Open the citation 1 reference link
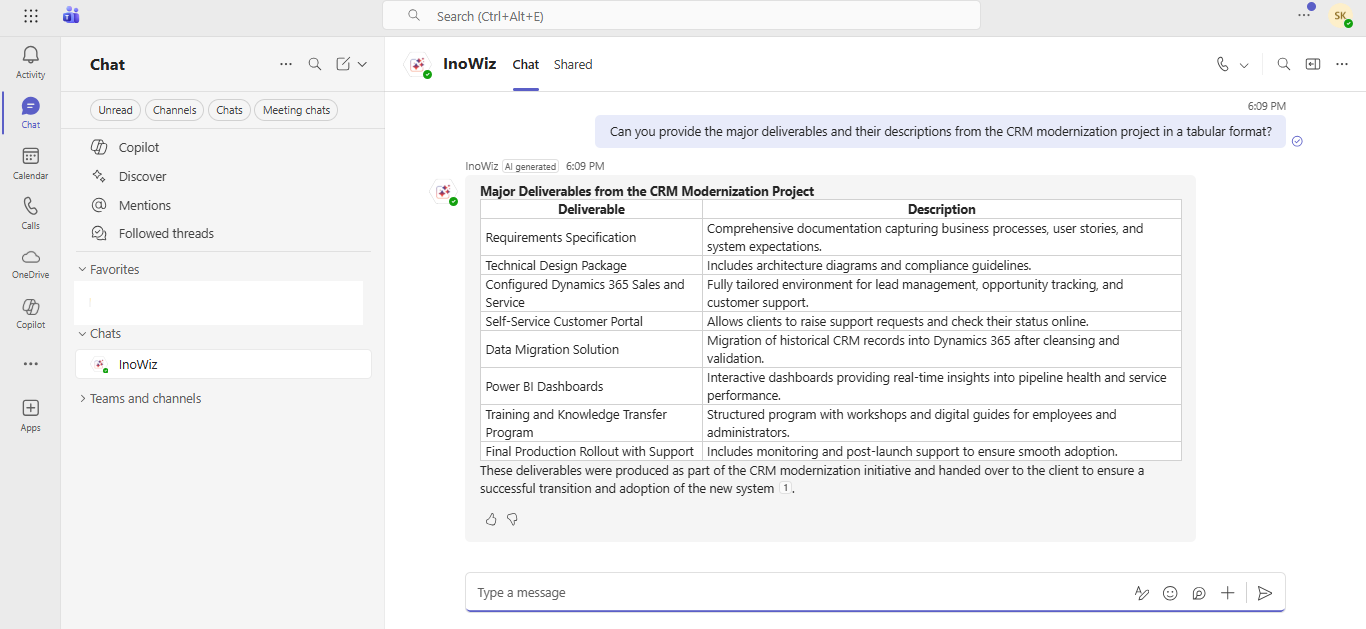The height and width of the screenshot is (629, 1366). [785, 488]
